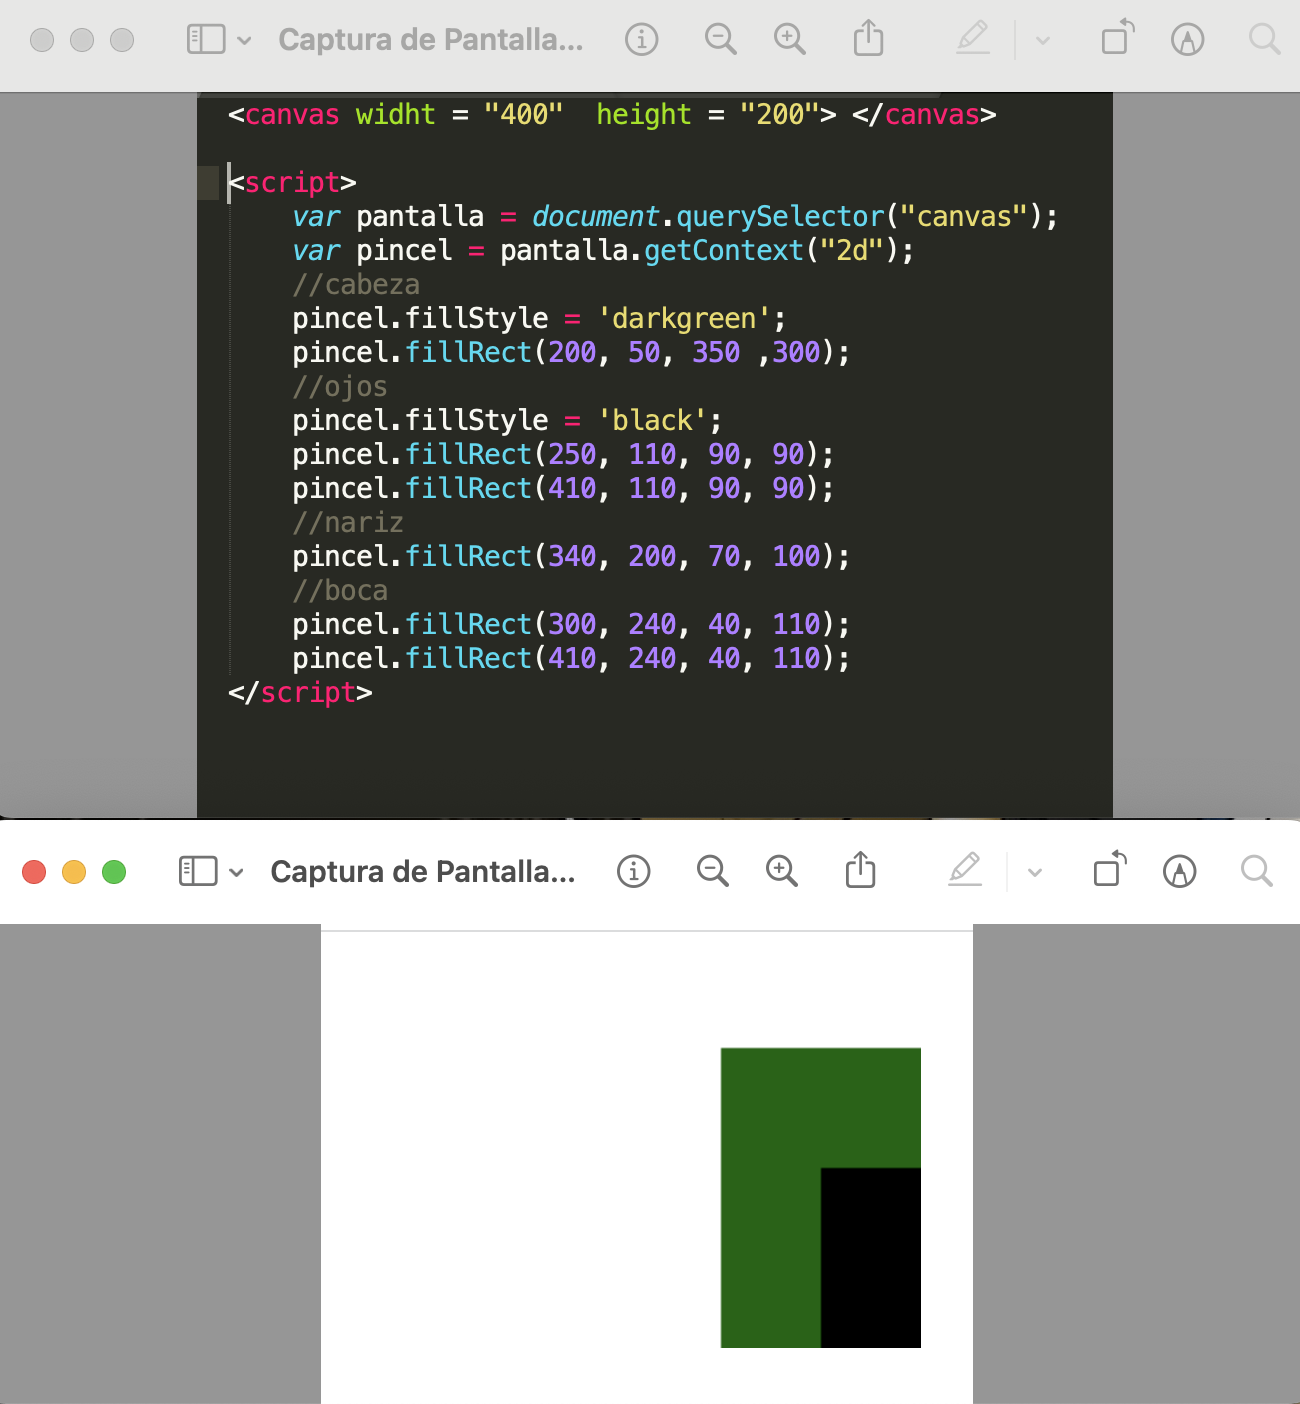The width and height of the screenshot is (1300, 1404).
Task: Click the '//boca' comment in the code
Action: 340,590
